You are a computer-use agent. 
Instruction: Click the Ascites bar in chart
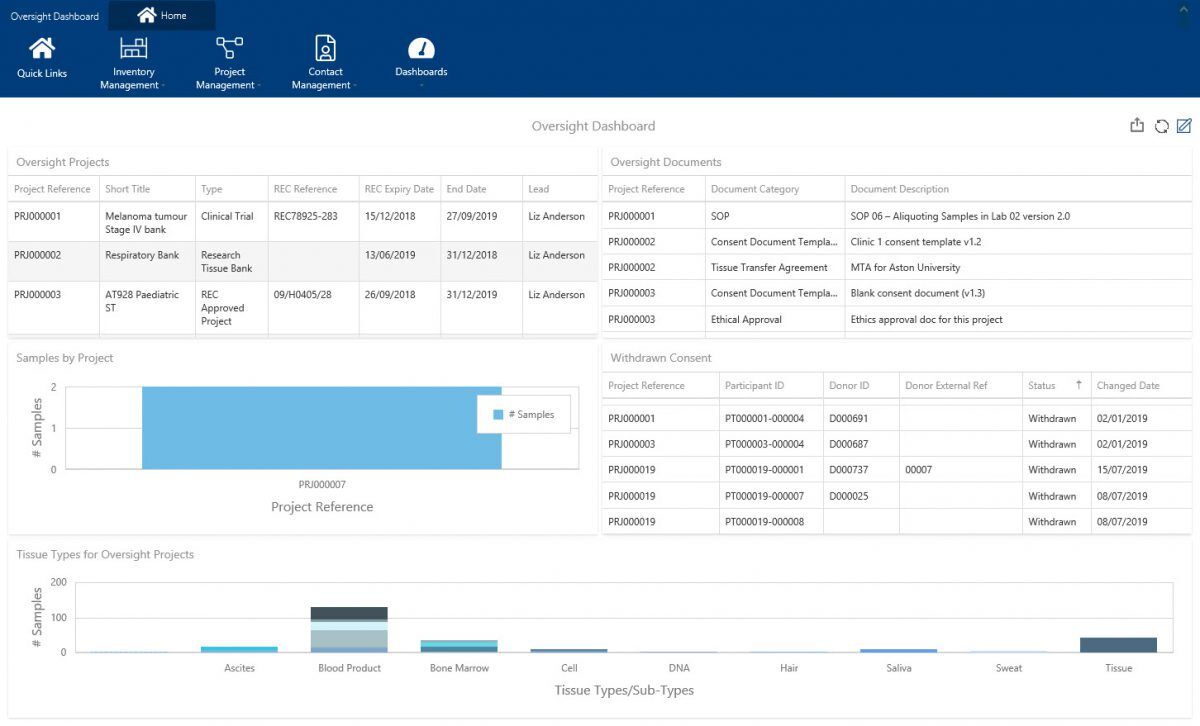(239, 649)
